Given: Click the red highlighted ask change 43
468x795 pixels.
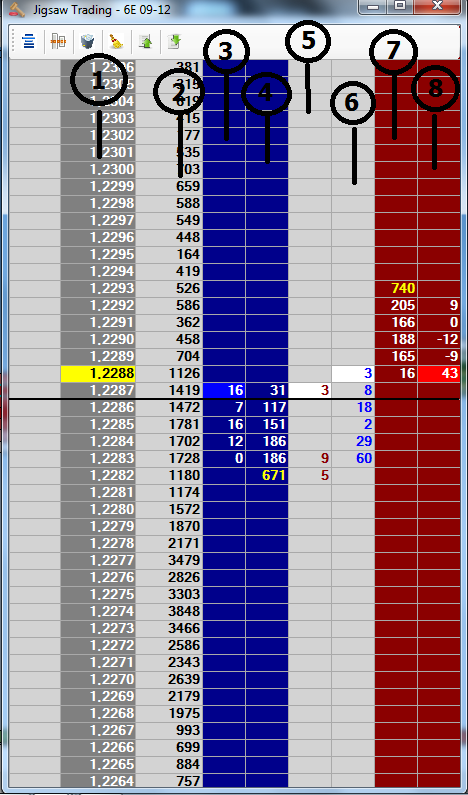Looking at the screenshot, I should tap(439, 374).
